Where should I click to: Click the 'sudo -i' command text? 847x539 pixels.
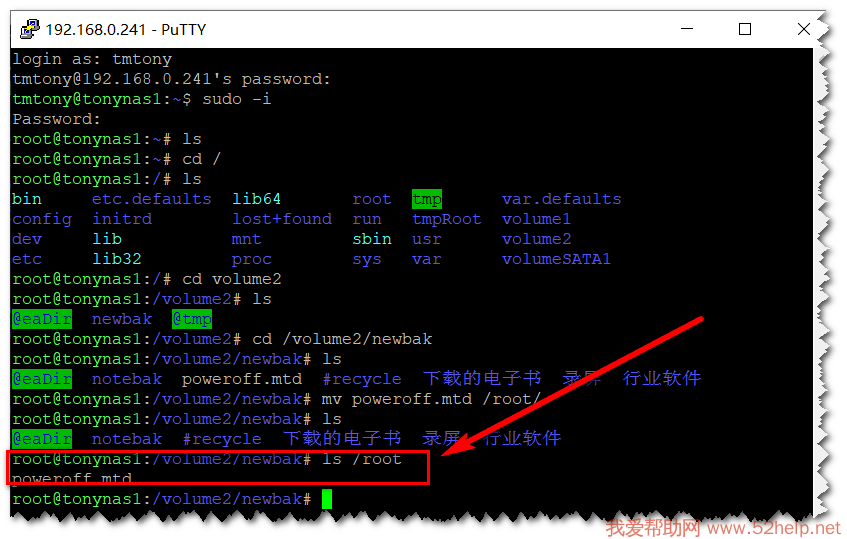(237, 99)
